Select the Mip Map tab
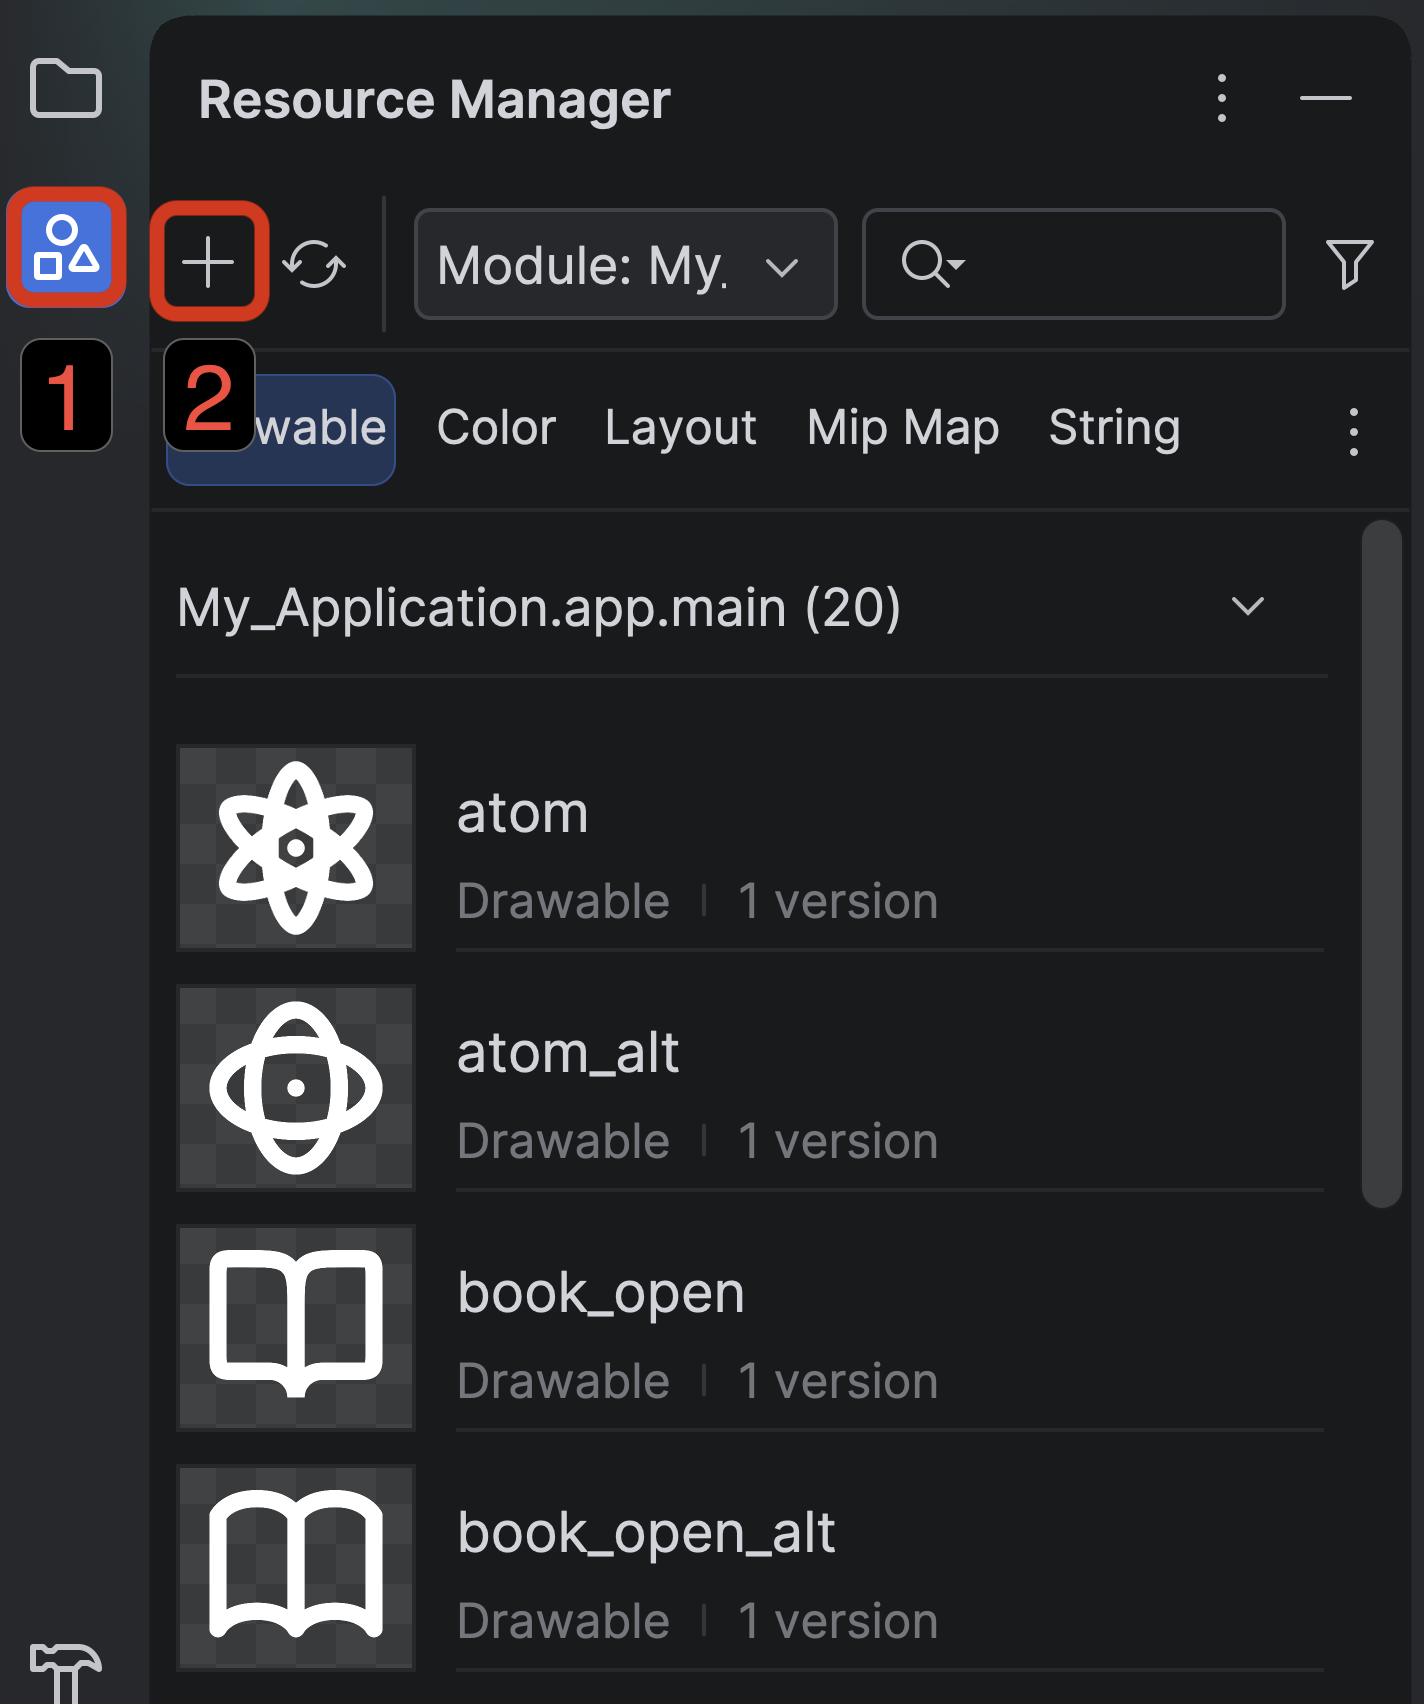This screenshot has height=1704, width=1424. pos(903,428)
